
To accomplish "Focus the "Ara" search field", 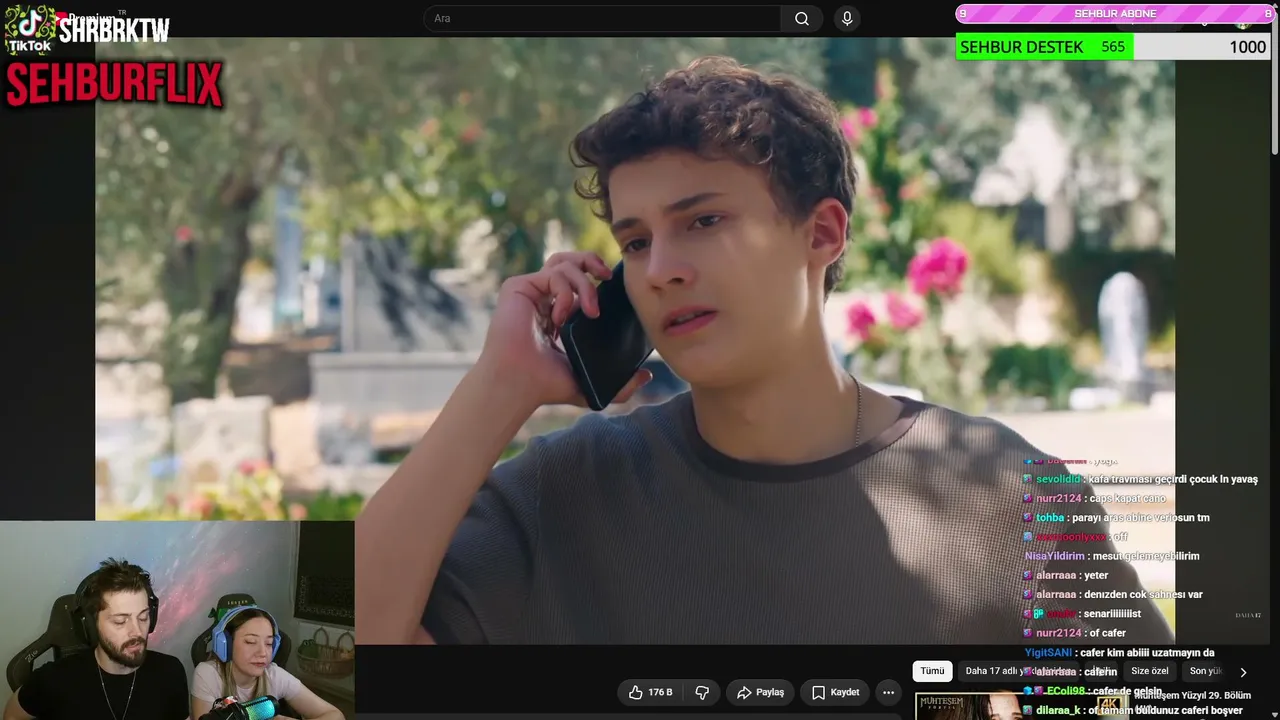I will (x=602, y=19).
